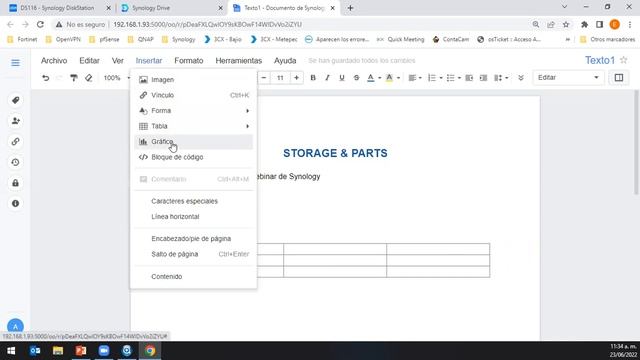640x360 pixels.
Task: Select Caracteres especiales menu item
Action: coord(193,201)
